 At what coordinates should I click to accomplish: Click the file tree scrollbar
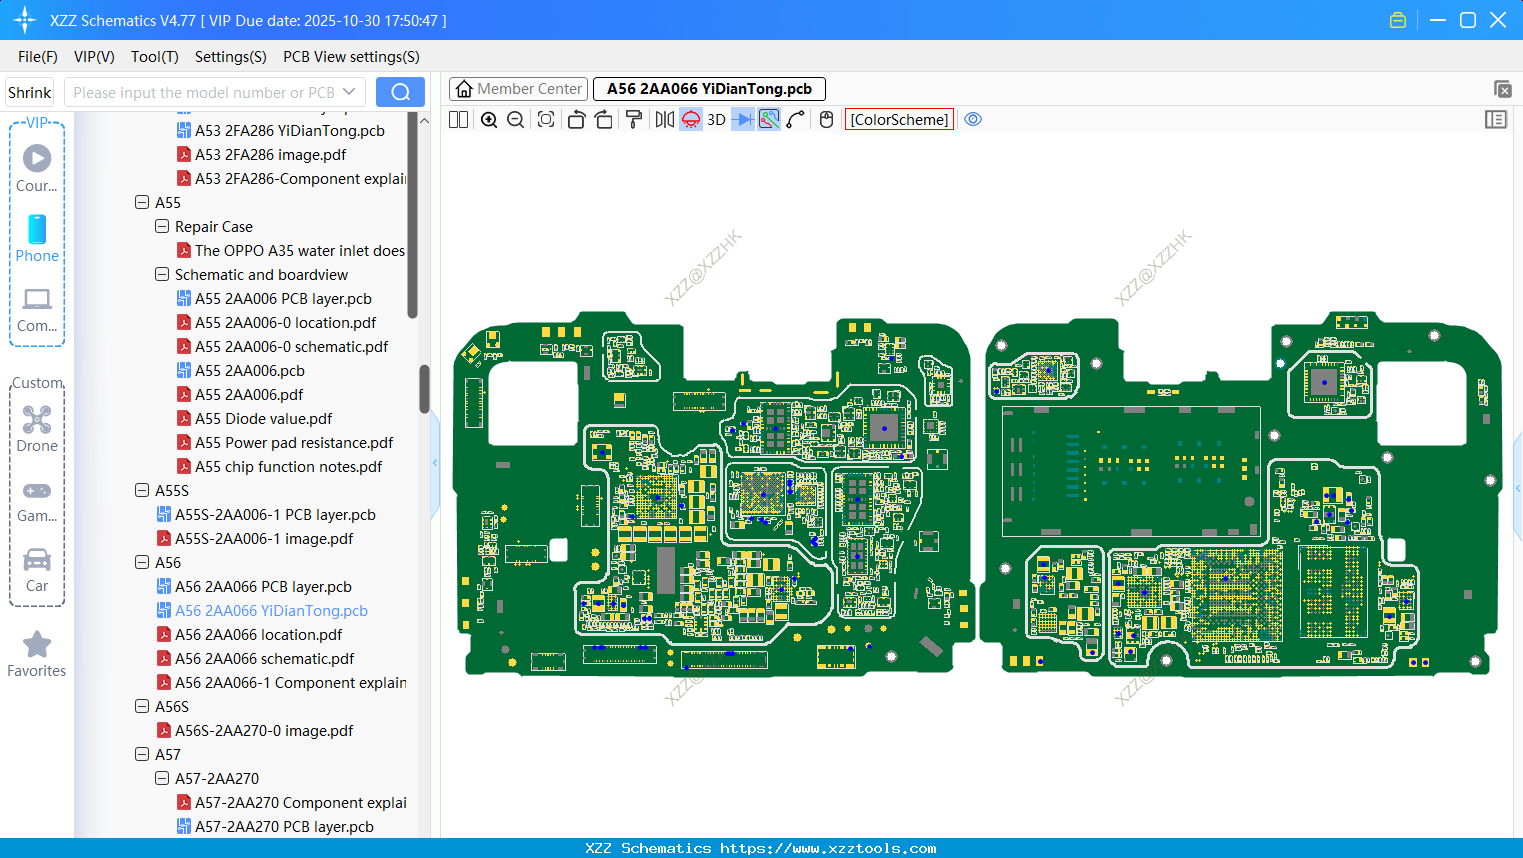[x=423, y=388]
